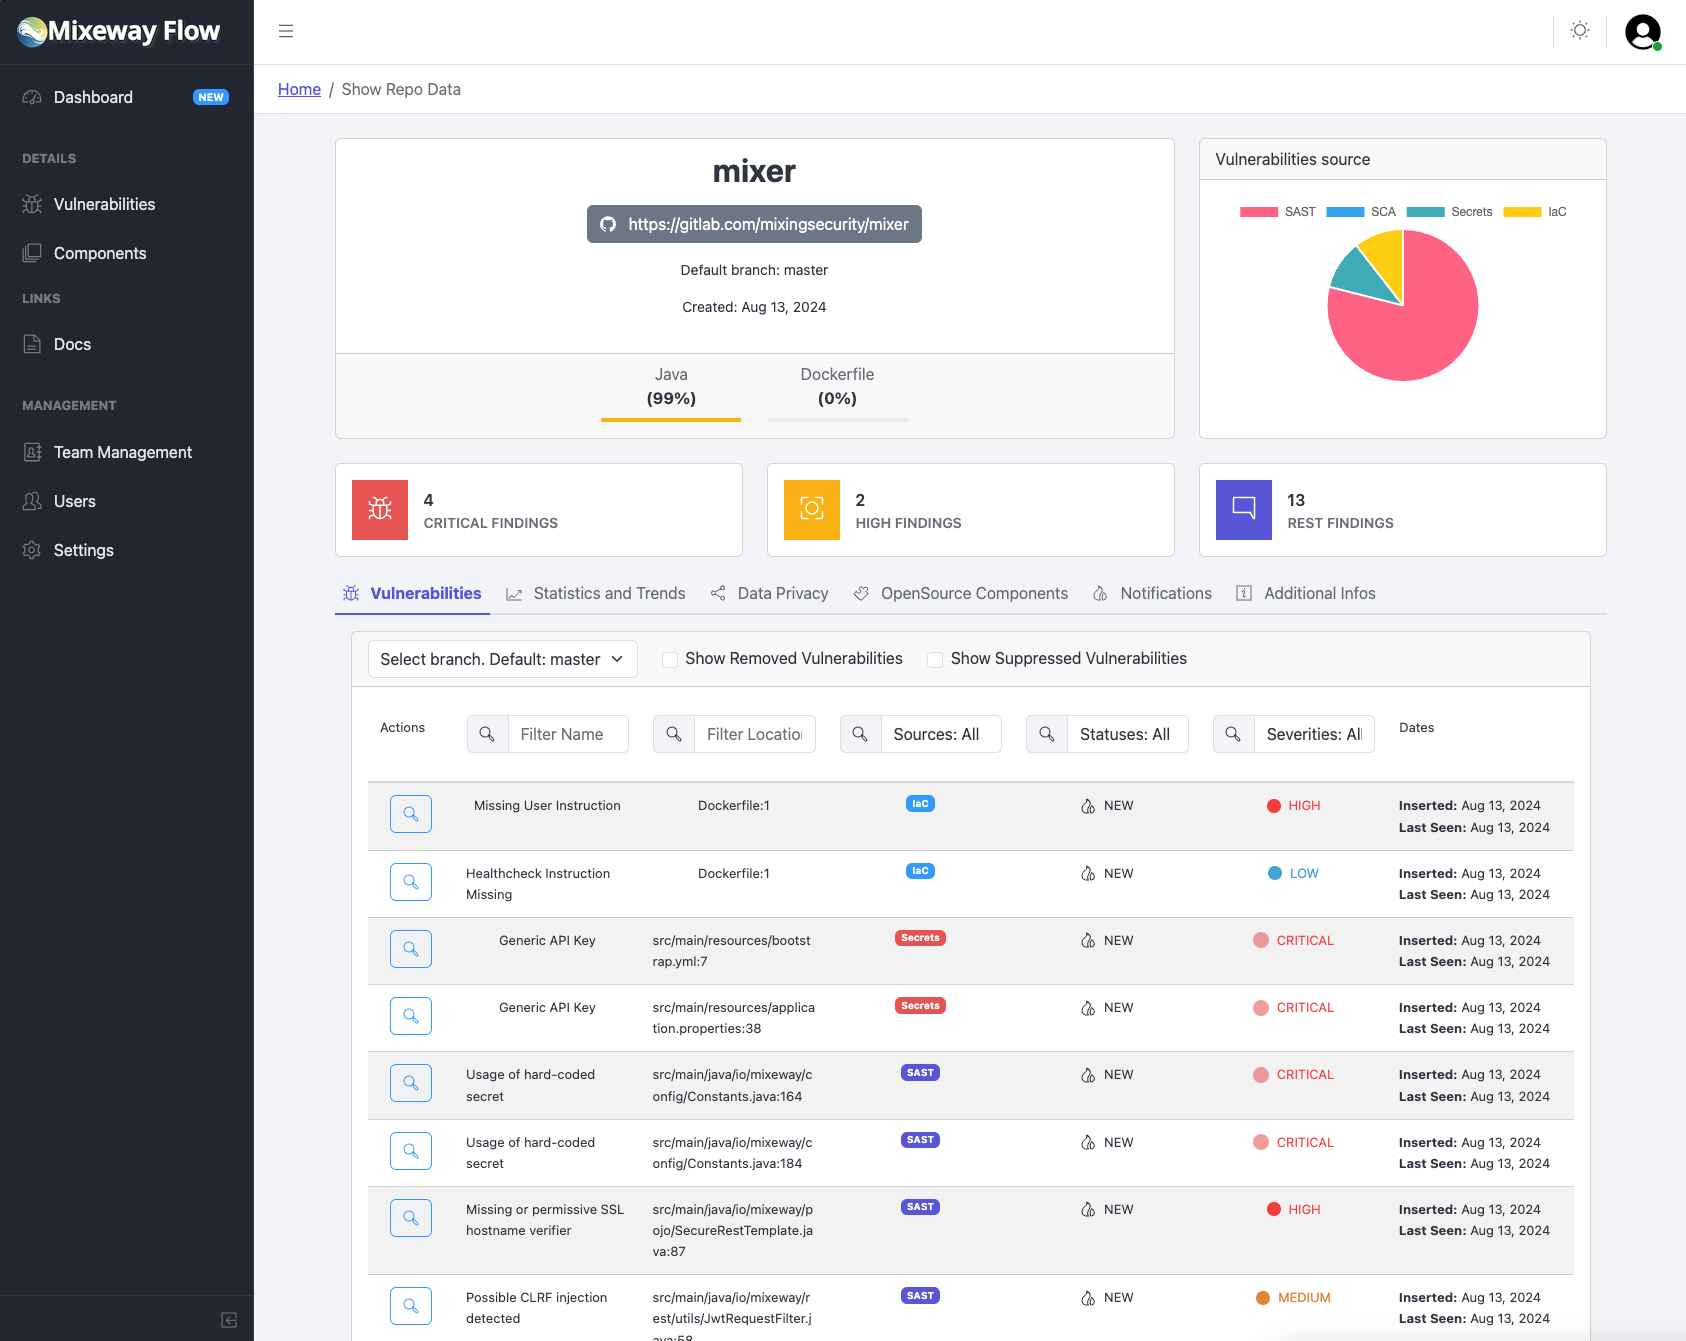Enable Show Removed Vulnerabilities checkbox
This screenshot has height=1341, width=1686.
pyautogui.click(x=670, y=660)
